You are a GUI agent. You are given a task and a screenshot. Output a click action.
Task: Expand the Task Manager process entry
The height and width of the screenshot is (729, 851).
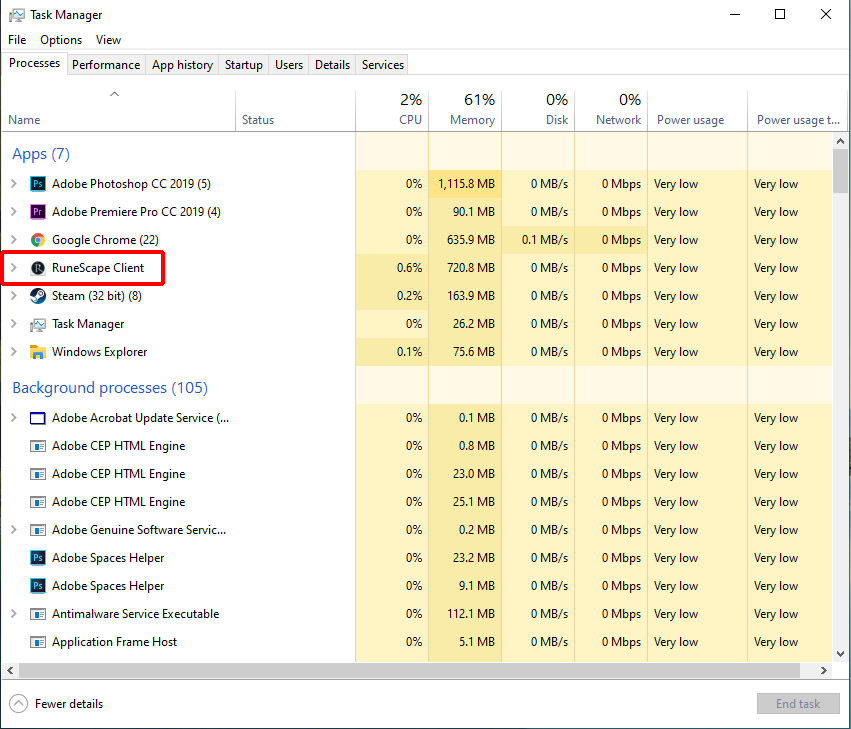[14, 324]
